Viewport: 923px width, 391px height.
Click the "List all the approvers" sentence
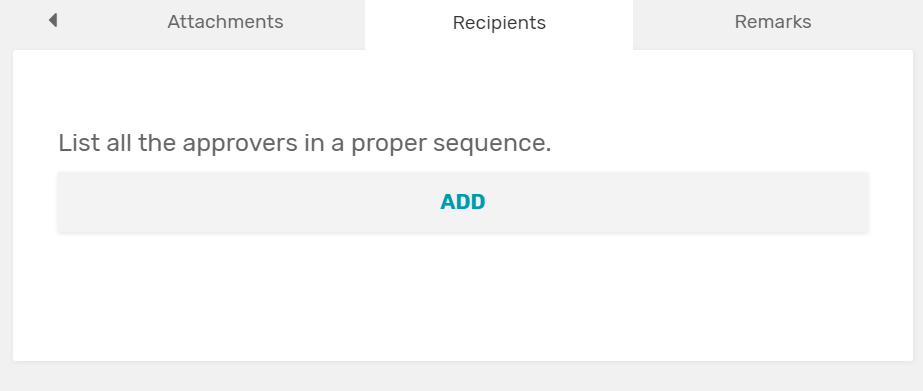[305, 143]
